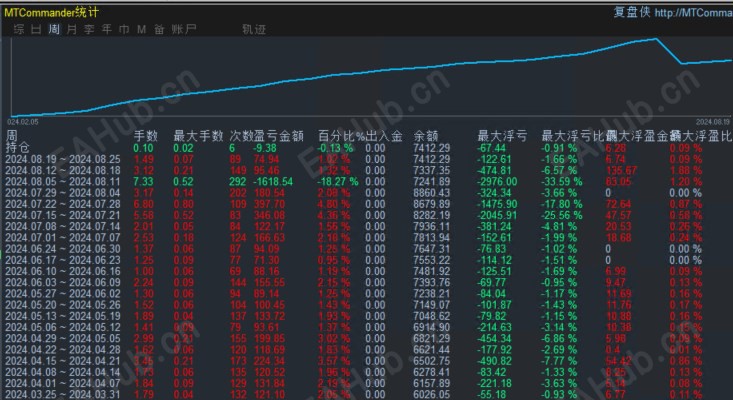Switch to the 综 summary tab
Viewport: 733px width, 400px height.
[19, 29]
